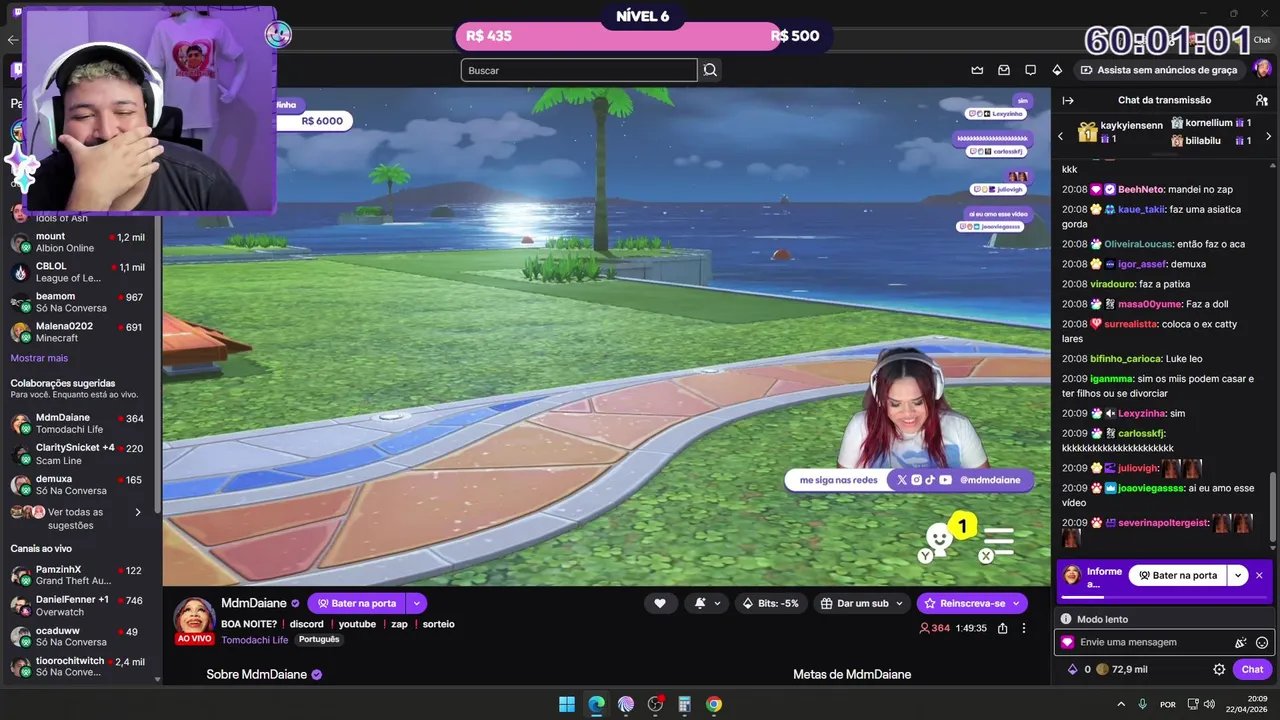
Task: Collapse the chat with the arrow icon
Action: [x=1068, y=100]
